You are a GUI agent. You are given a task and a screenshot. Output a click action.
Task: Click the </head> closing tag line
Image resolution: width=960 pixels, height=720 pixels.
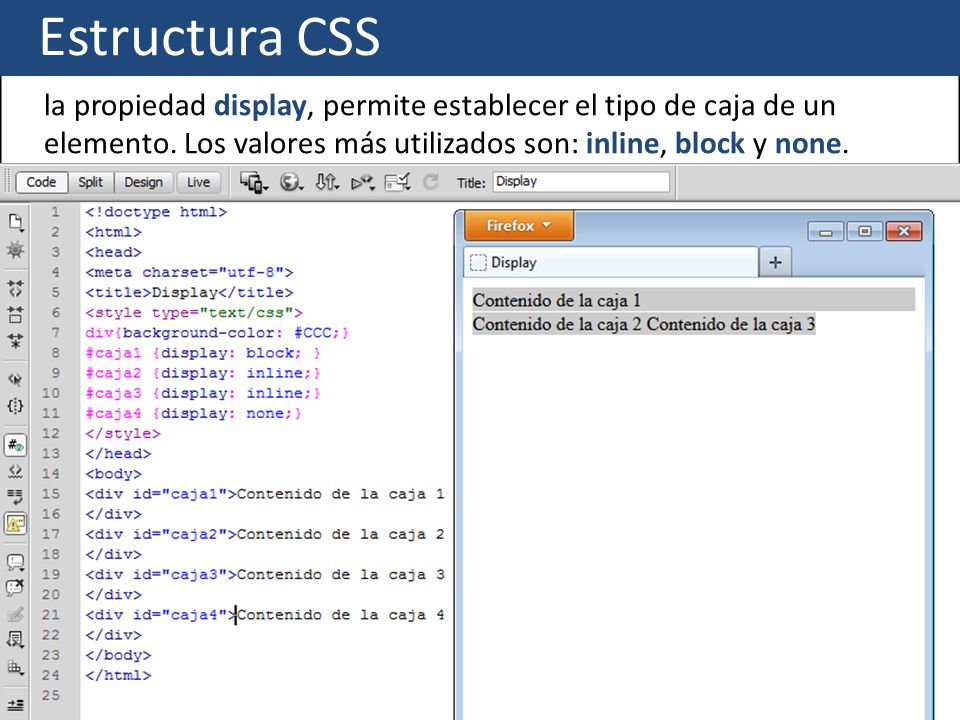point(118,454)
